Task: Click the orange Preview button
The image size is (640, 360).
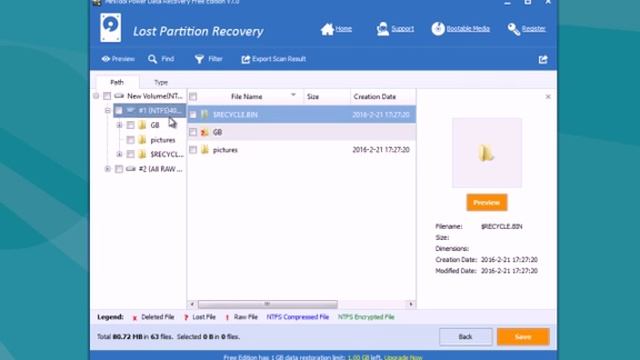Action: 487,202
